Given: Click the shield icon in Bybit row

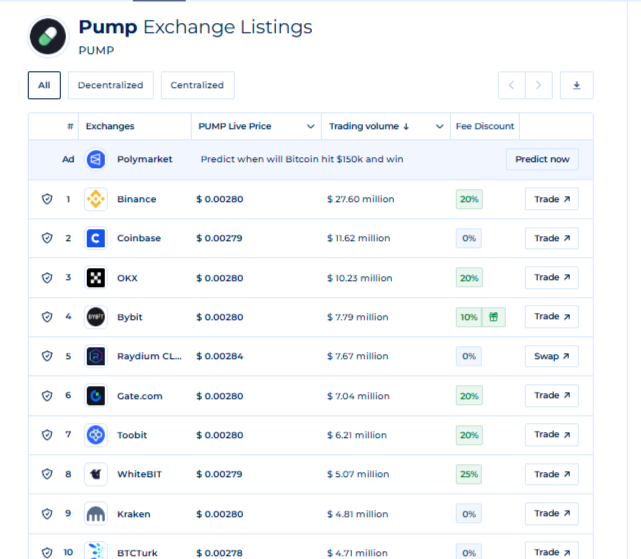Looking at the screenshot, I should [47, 317].
